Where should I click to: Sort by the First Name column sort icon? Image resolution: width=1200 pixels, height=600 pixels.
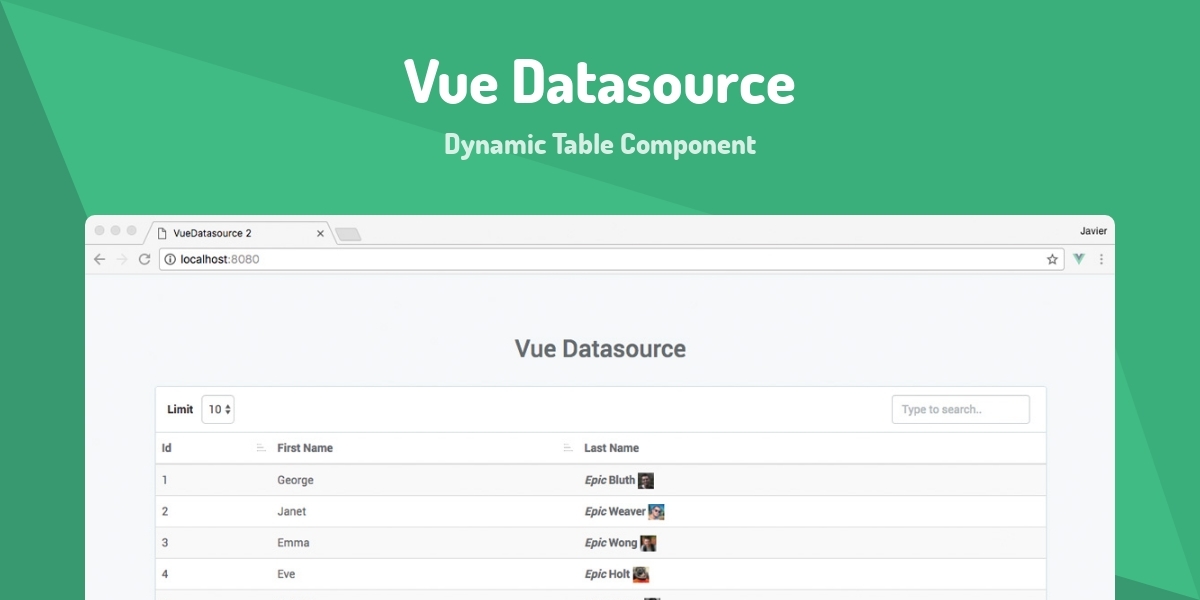[568, 448]
